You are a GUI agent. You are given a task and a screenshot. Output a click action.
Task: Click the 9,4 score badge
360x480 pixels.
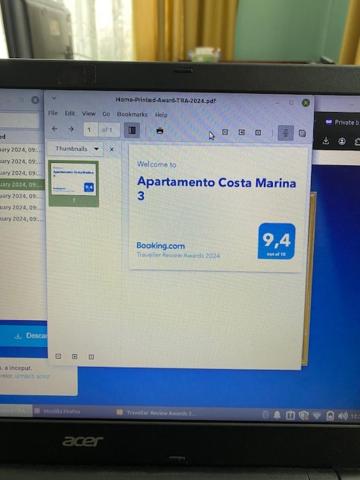(x=277, y=241)
